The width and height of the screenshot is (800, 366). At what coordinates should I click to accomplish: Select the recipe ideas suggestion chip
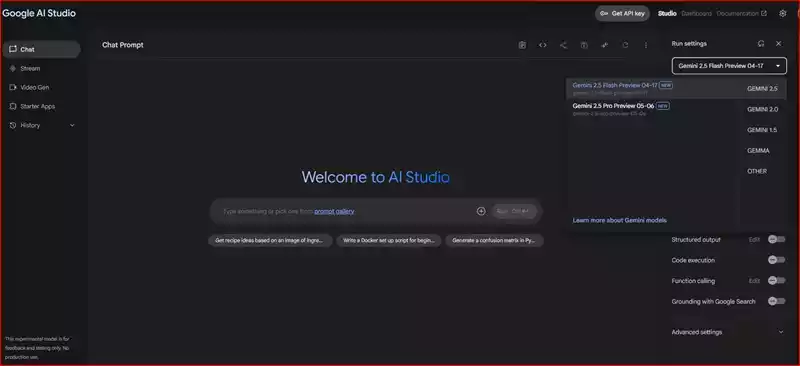(x=270, y=240)
